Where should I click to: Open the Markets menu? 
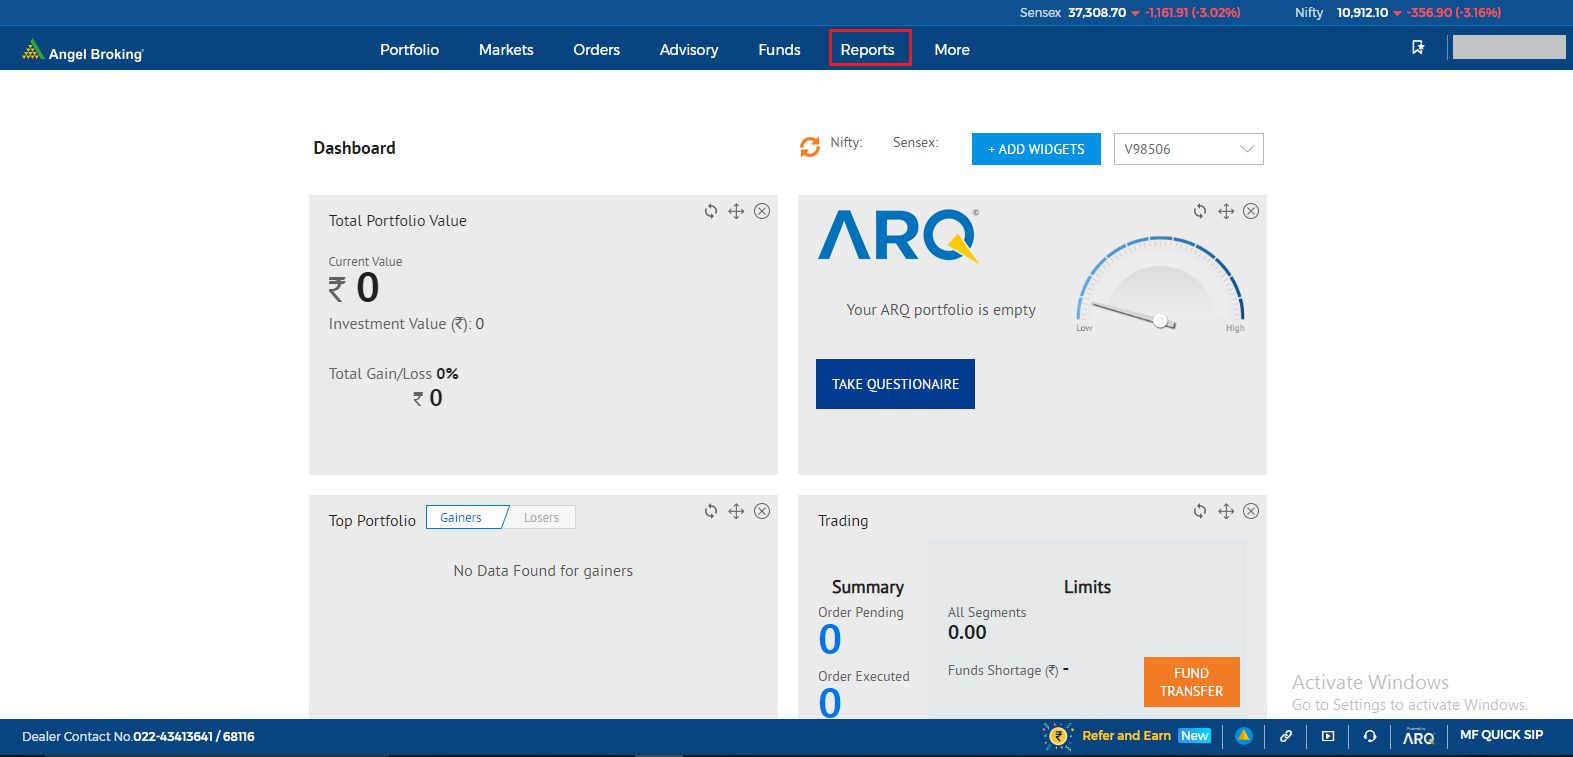[506, 50]
